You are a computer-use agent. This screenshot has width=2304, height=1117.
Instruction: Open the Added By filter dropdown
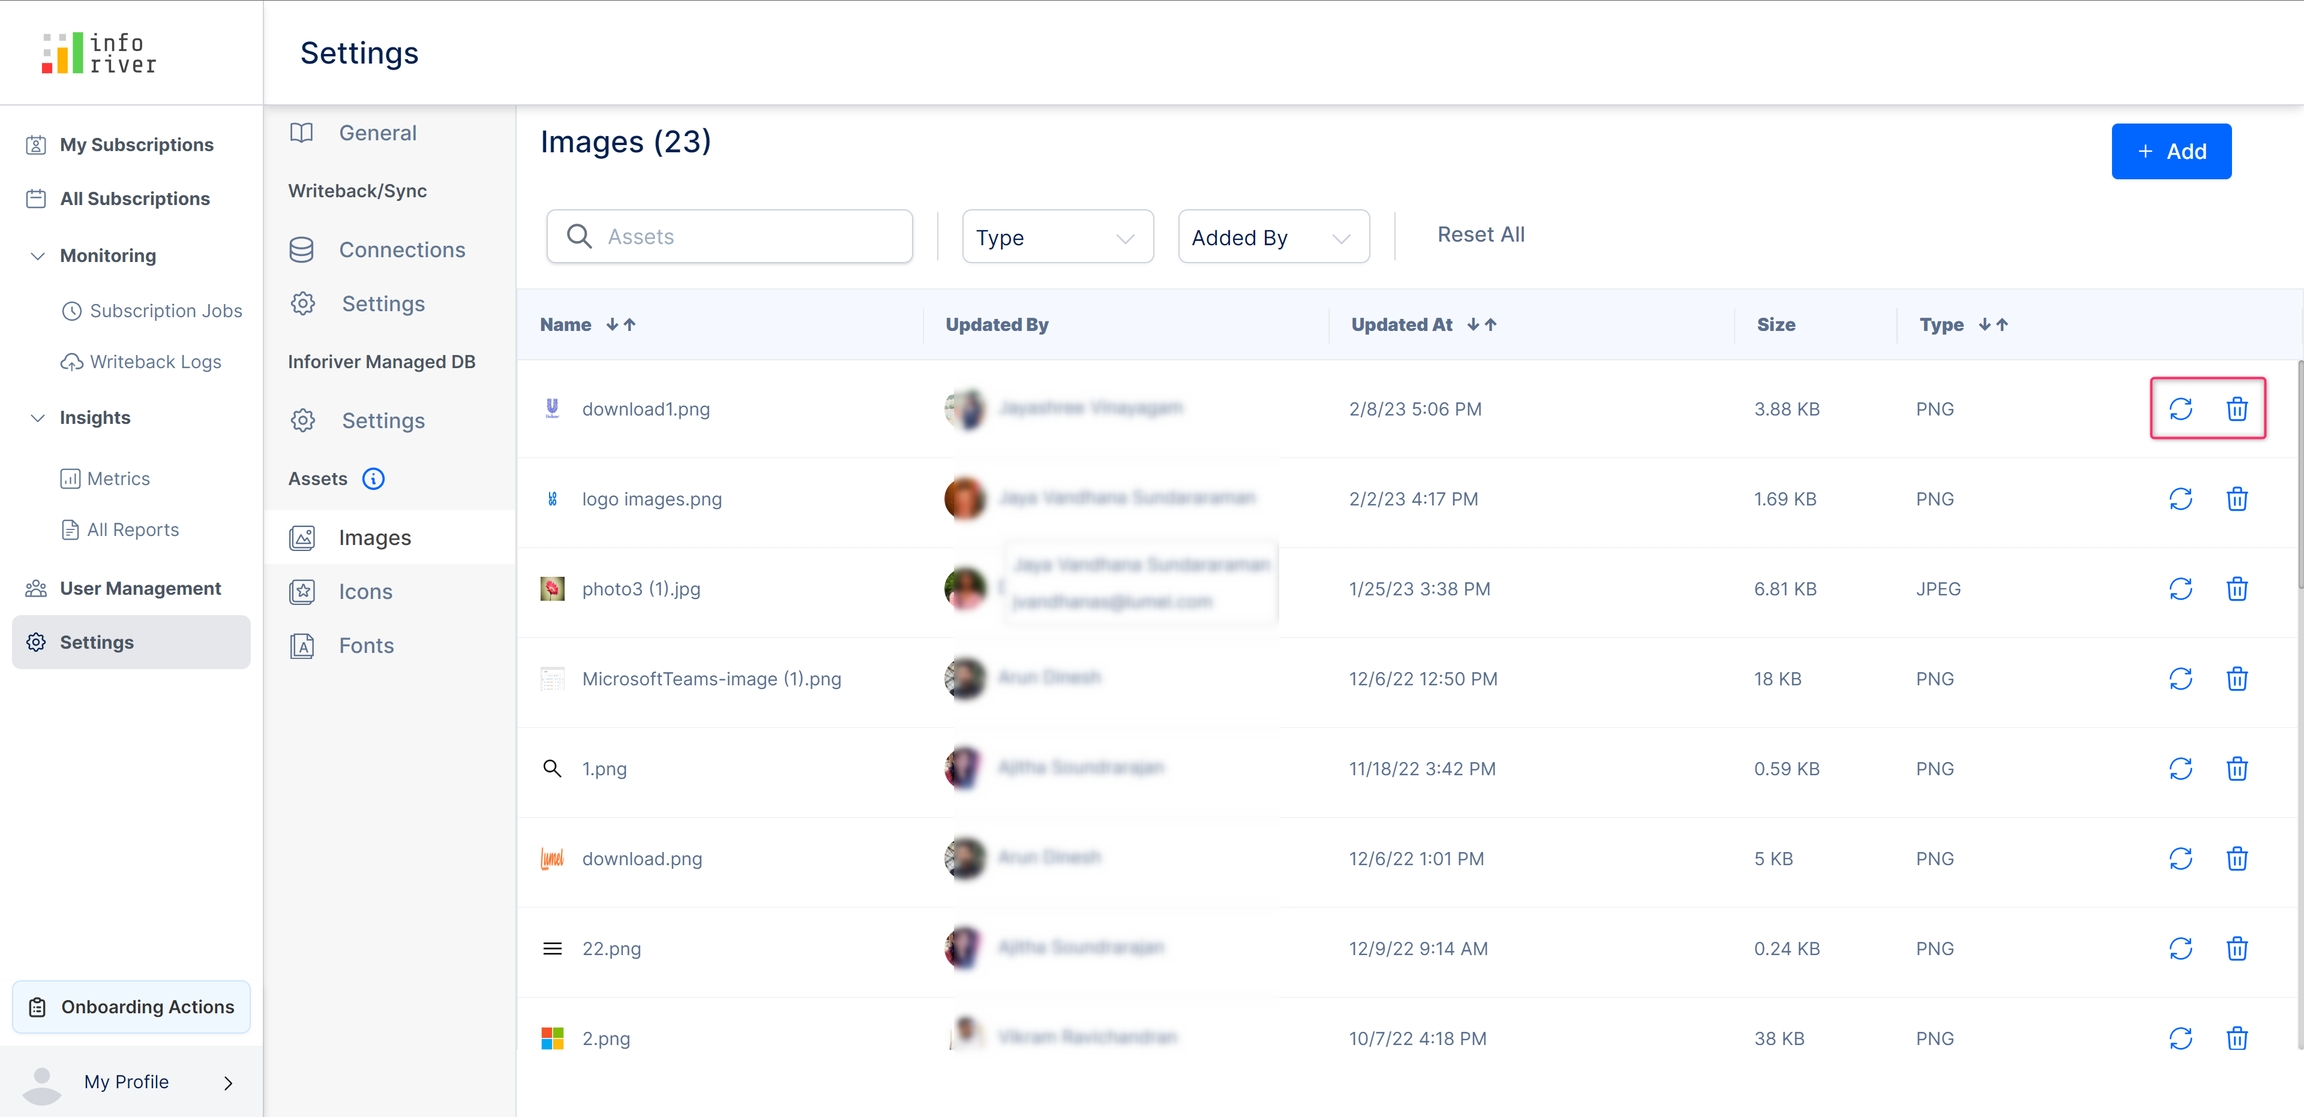pos(1273,237)
